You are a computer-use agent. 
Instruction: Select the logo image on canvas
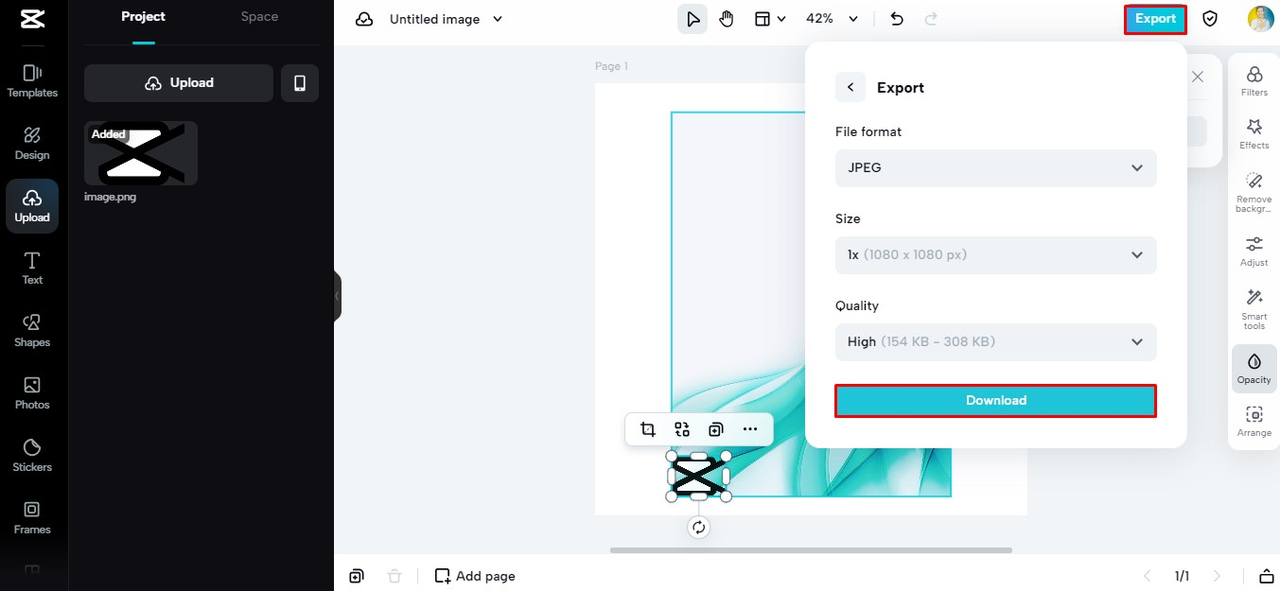click(x=699, y=476)
